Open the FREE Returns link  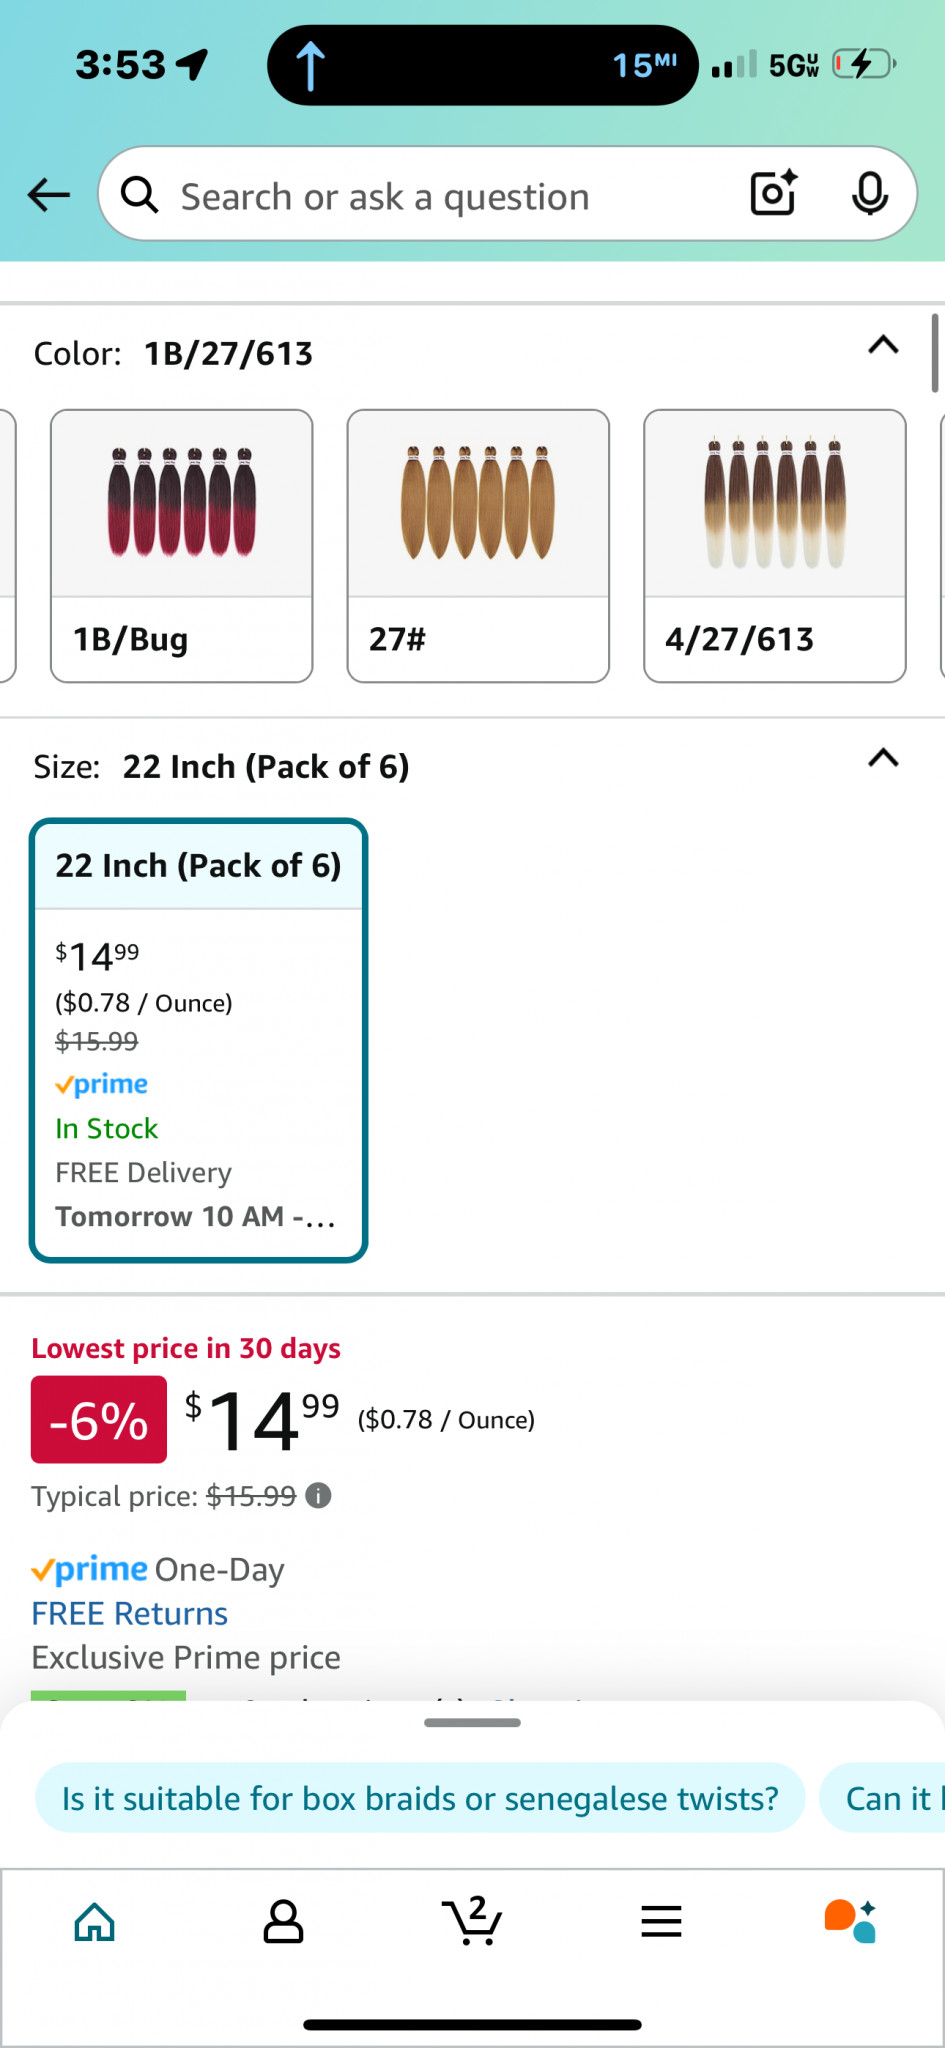click(130, 1613)
